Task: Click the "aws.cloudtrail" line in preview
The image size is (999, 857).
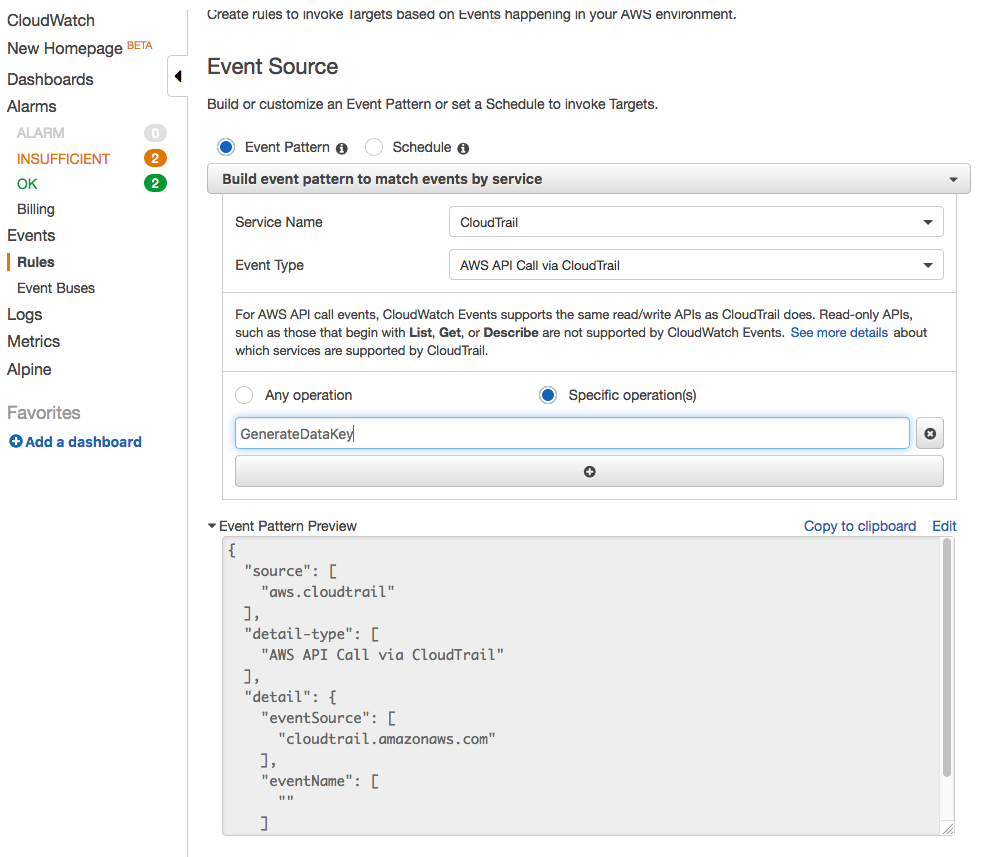Action: (327, 592)
